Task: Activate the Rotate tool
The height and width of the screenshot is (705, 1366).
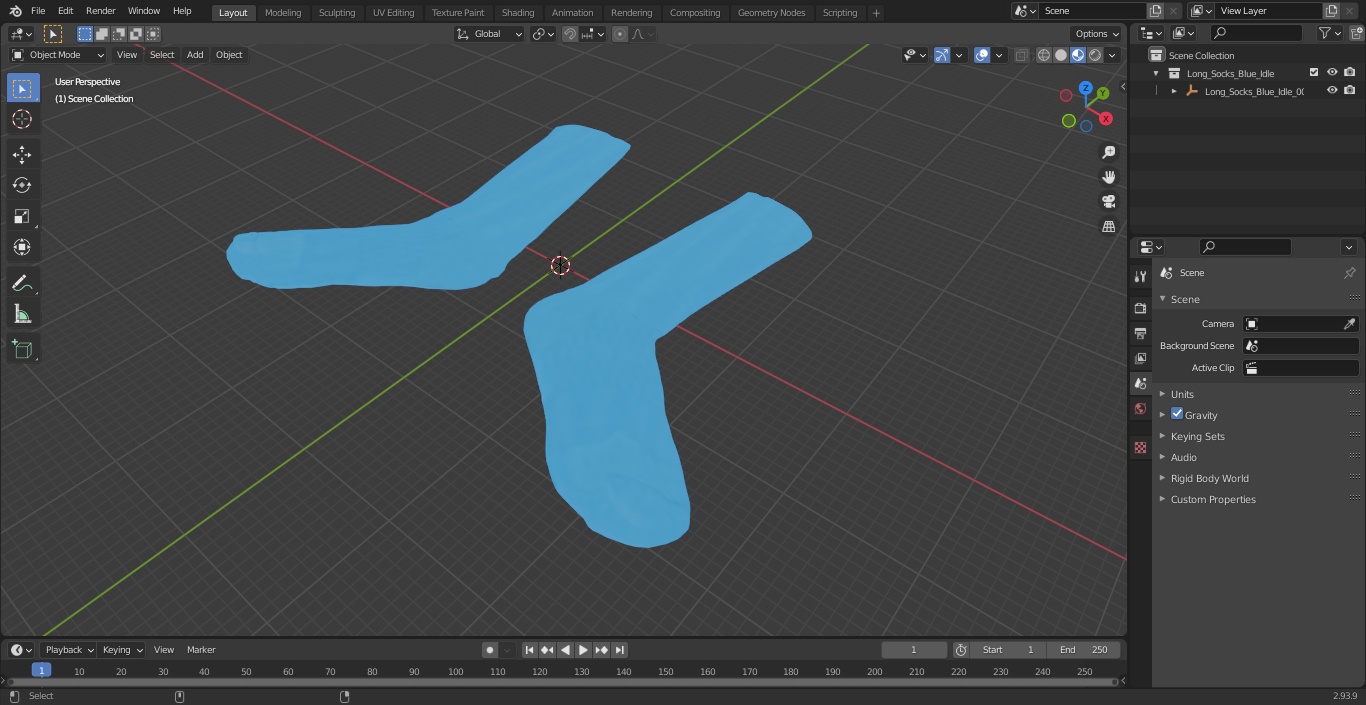Action: 22,185
